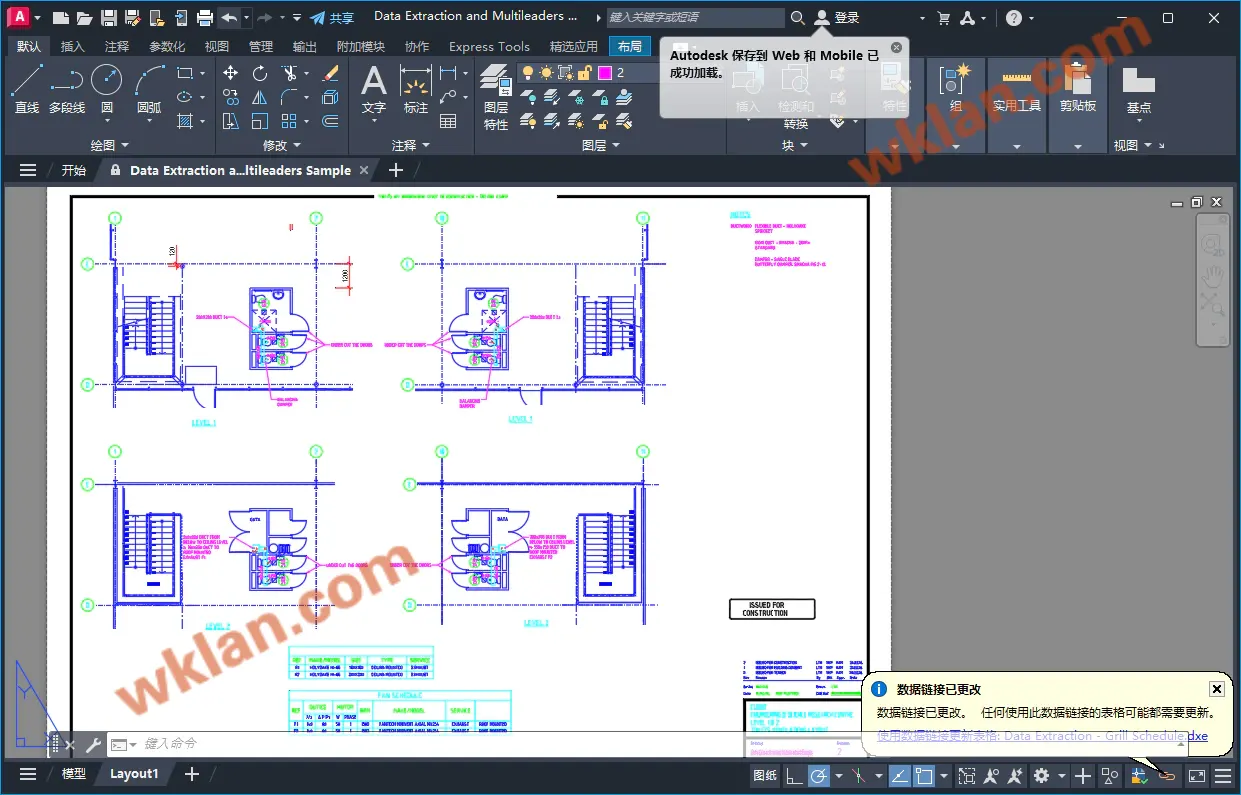Viewport: 1241px width, 795px height.
Task: Toggle the layer lightbulb on/off
Action: pyautogui.click(x=528, y=73)
